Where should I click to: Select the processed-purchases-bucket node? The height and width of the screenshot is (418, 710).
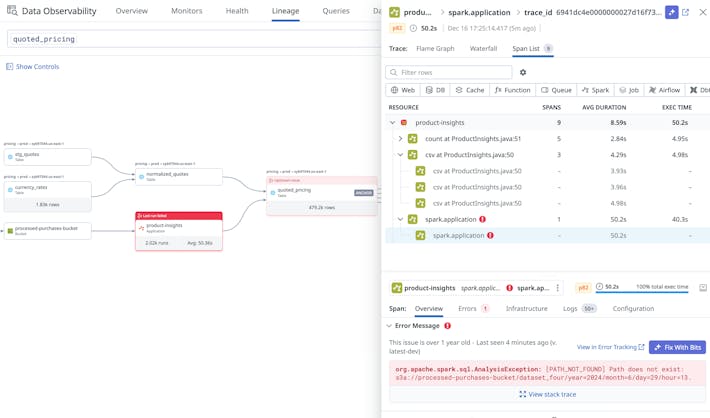click(x=48, y=231)
